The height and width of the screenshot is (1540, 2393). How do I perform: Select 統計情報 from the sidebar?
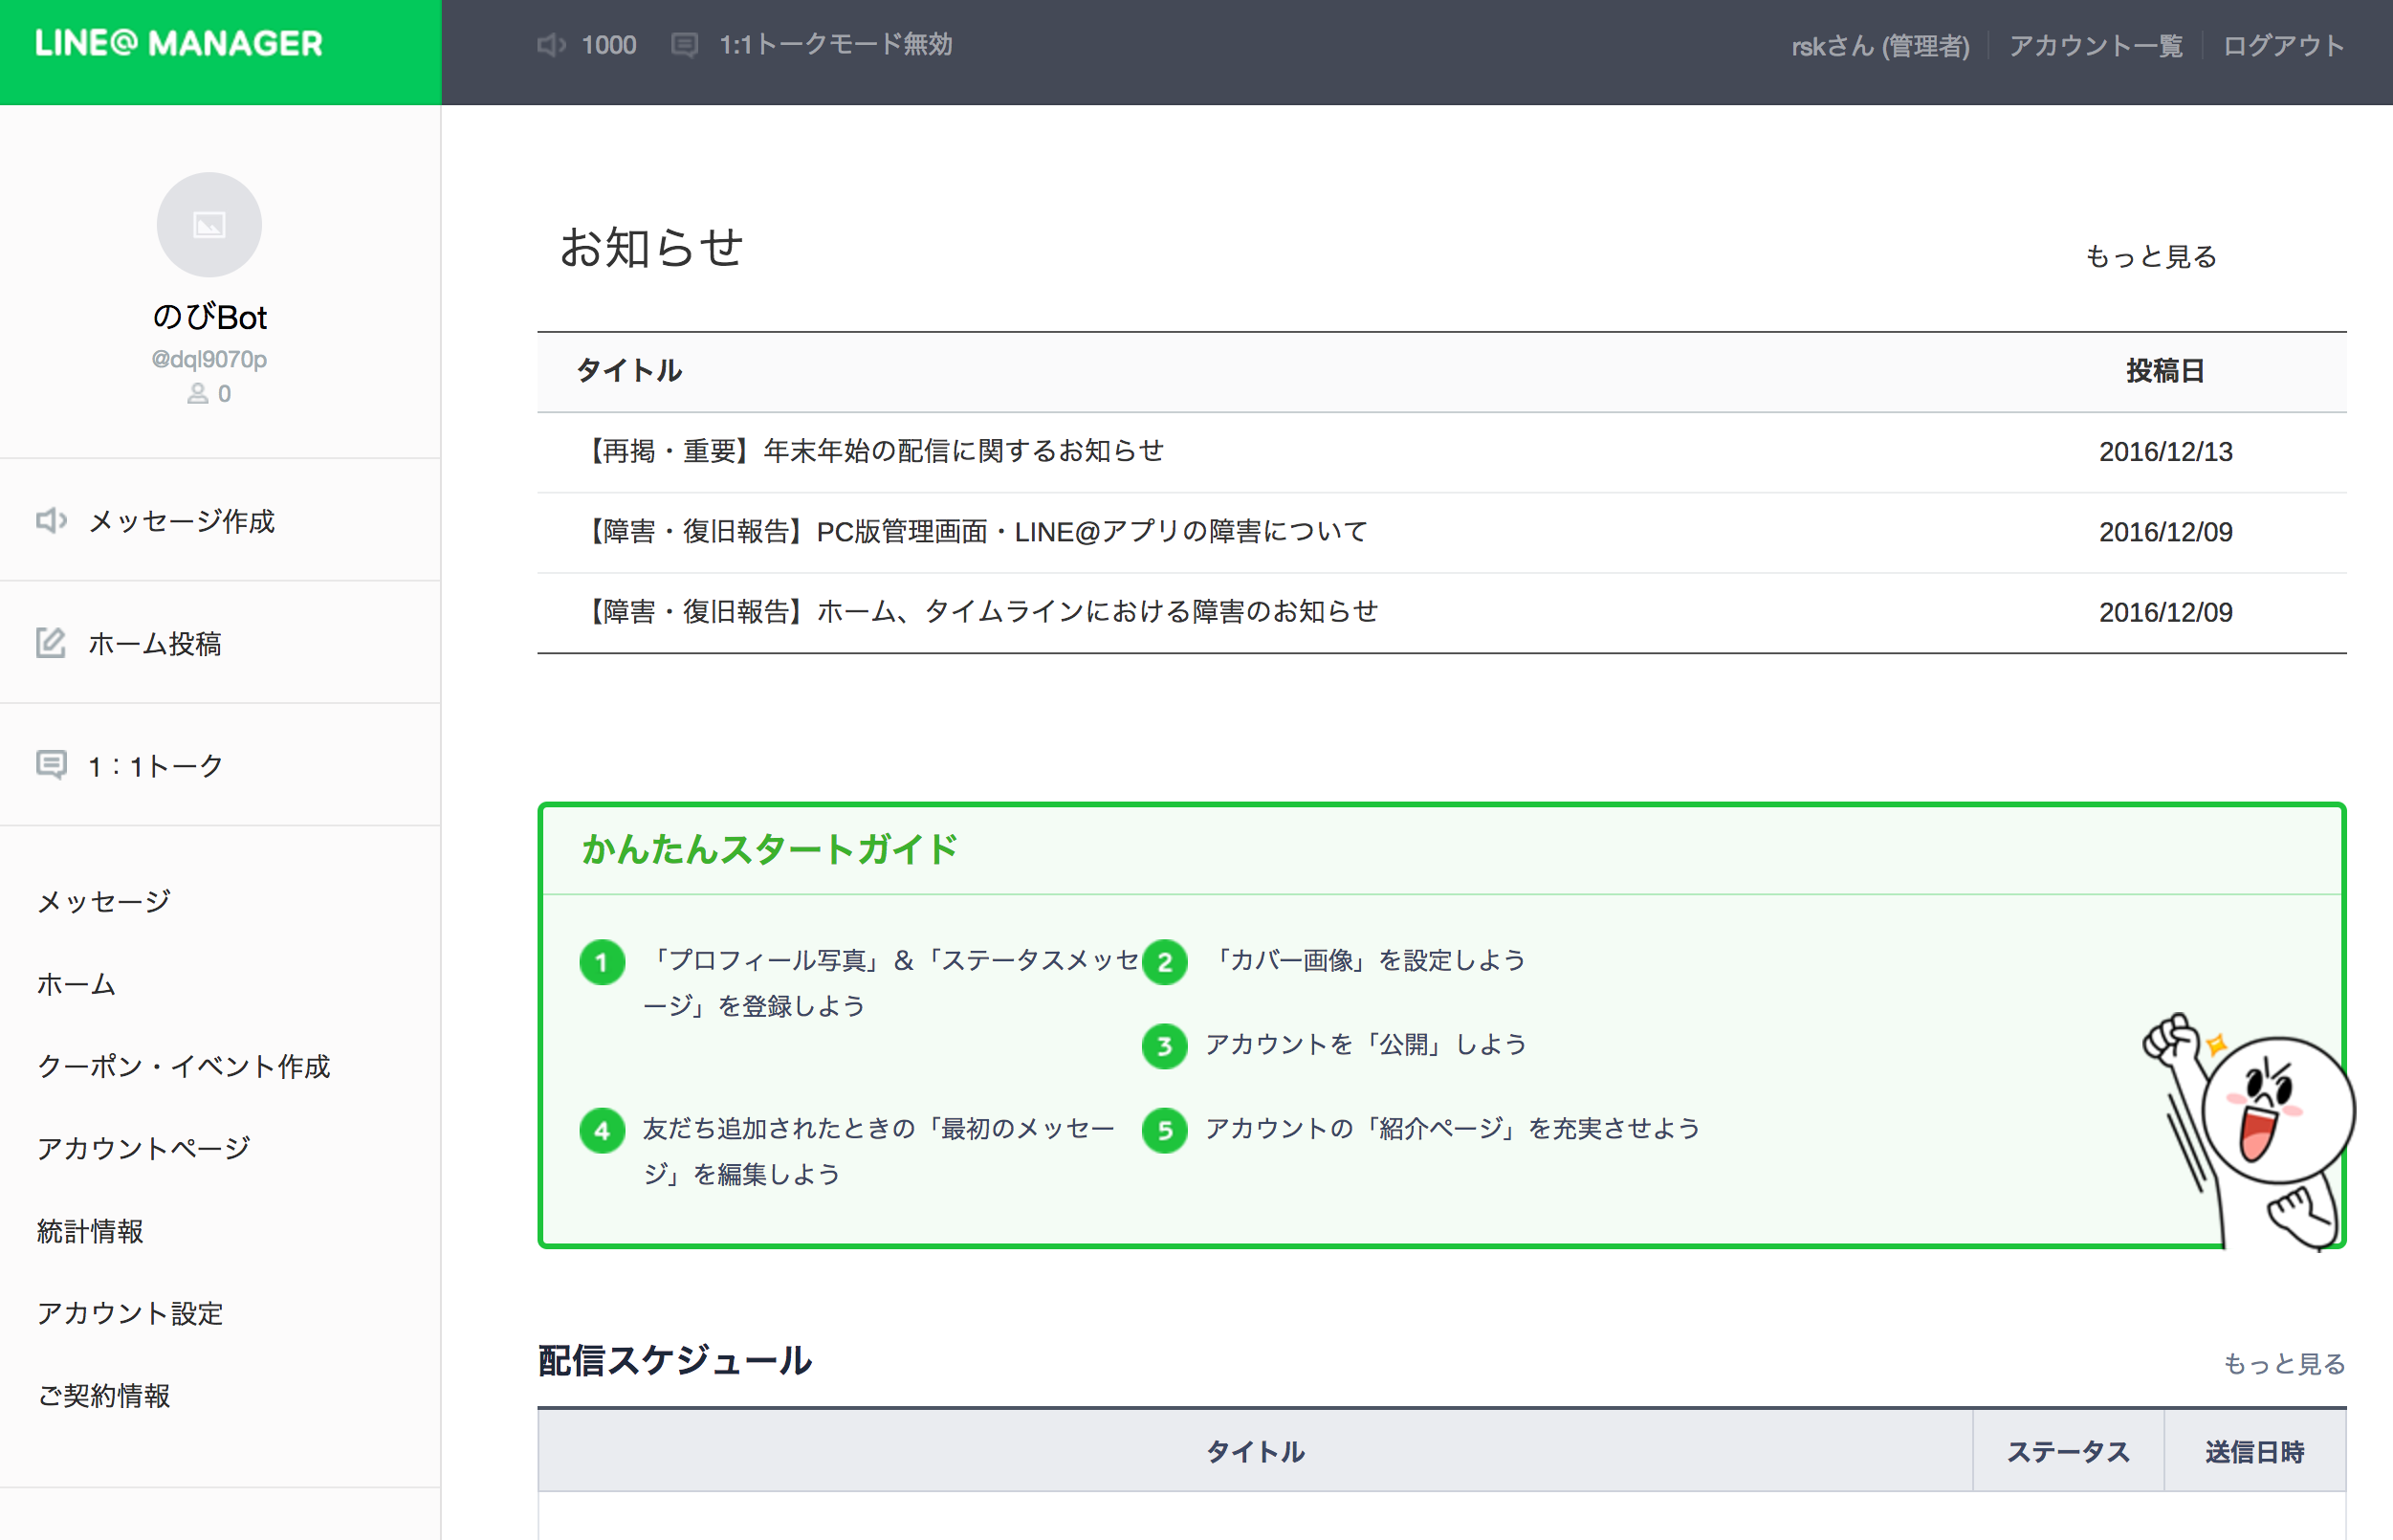[x=91, y=1231]
